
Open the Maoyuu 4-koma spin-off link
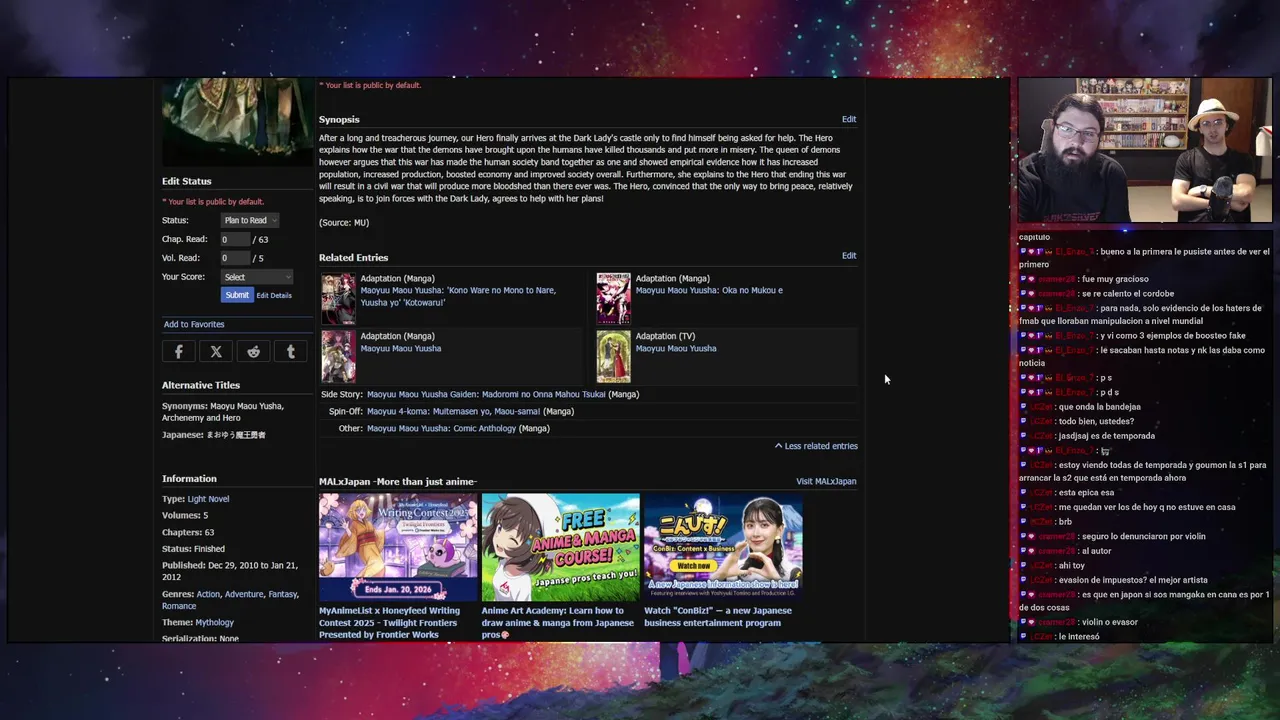453,411
